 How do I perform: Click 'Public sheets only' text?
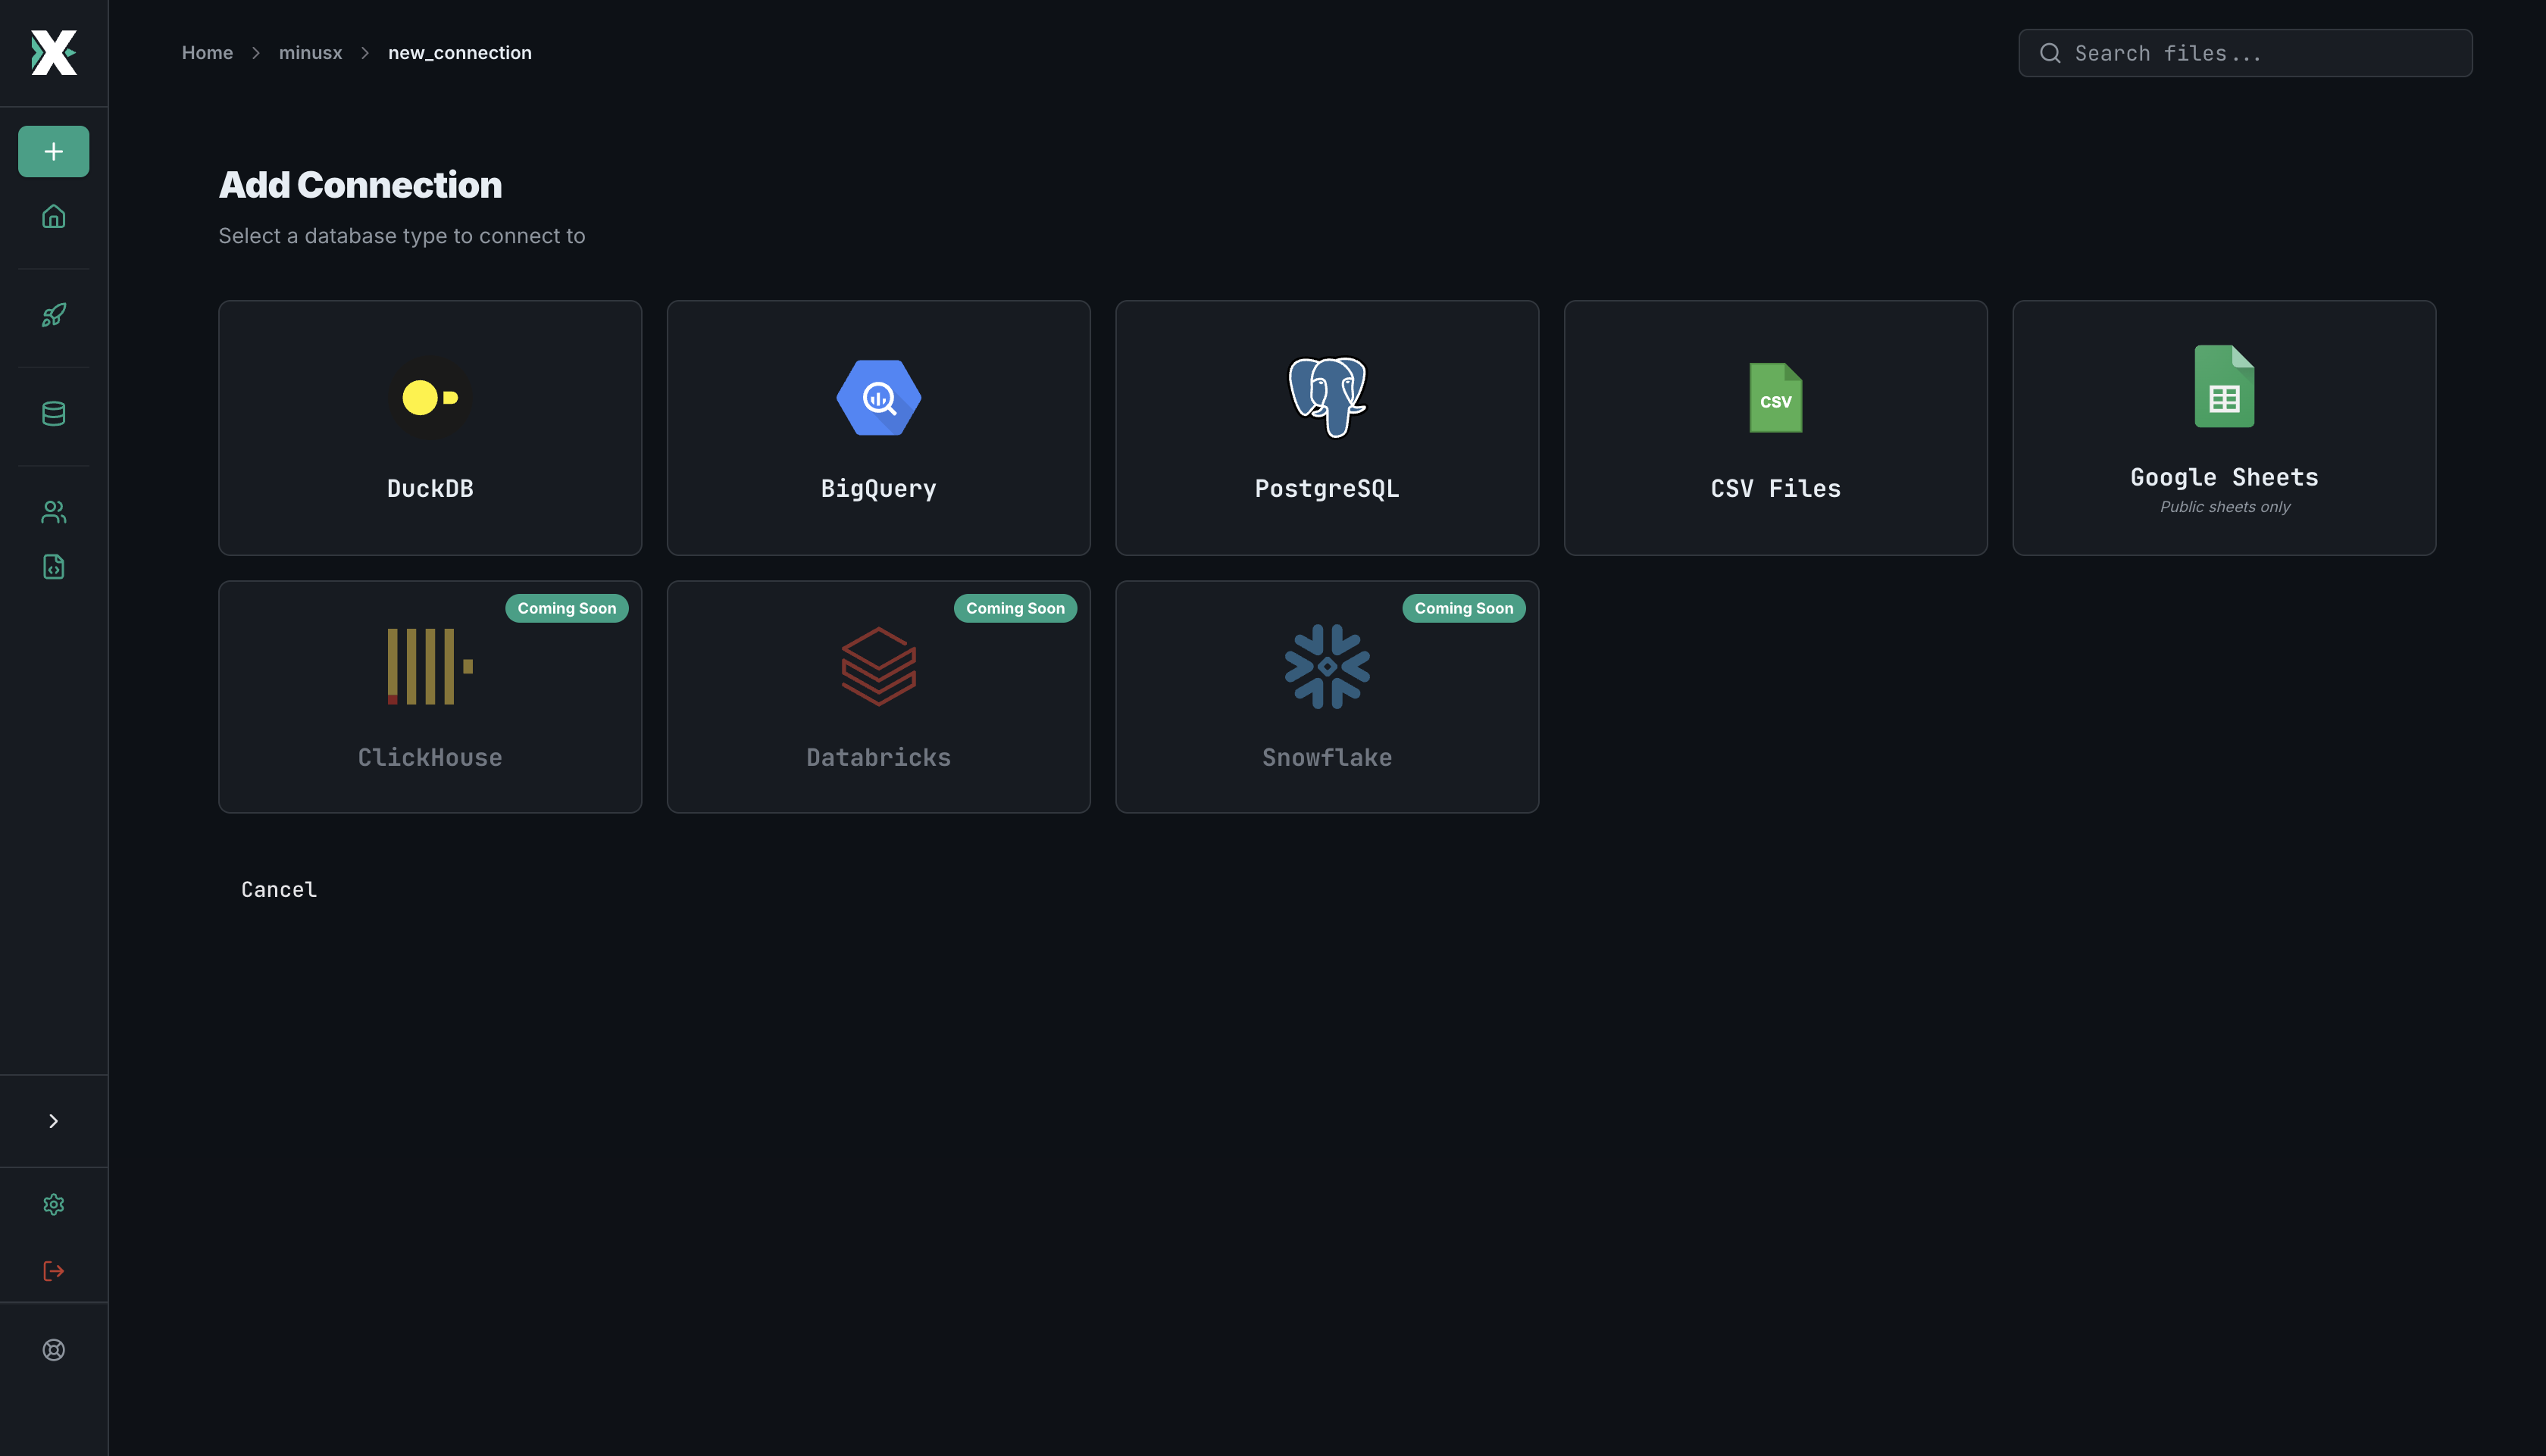pos(2225,507)
